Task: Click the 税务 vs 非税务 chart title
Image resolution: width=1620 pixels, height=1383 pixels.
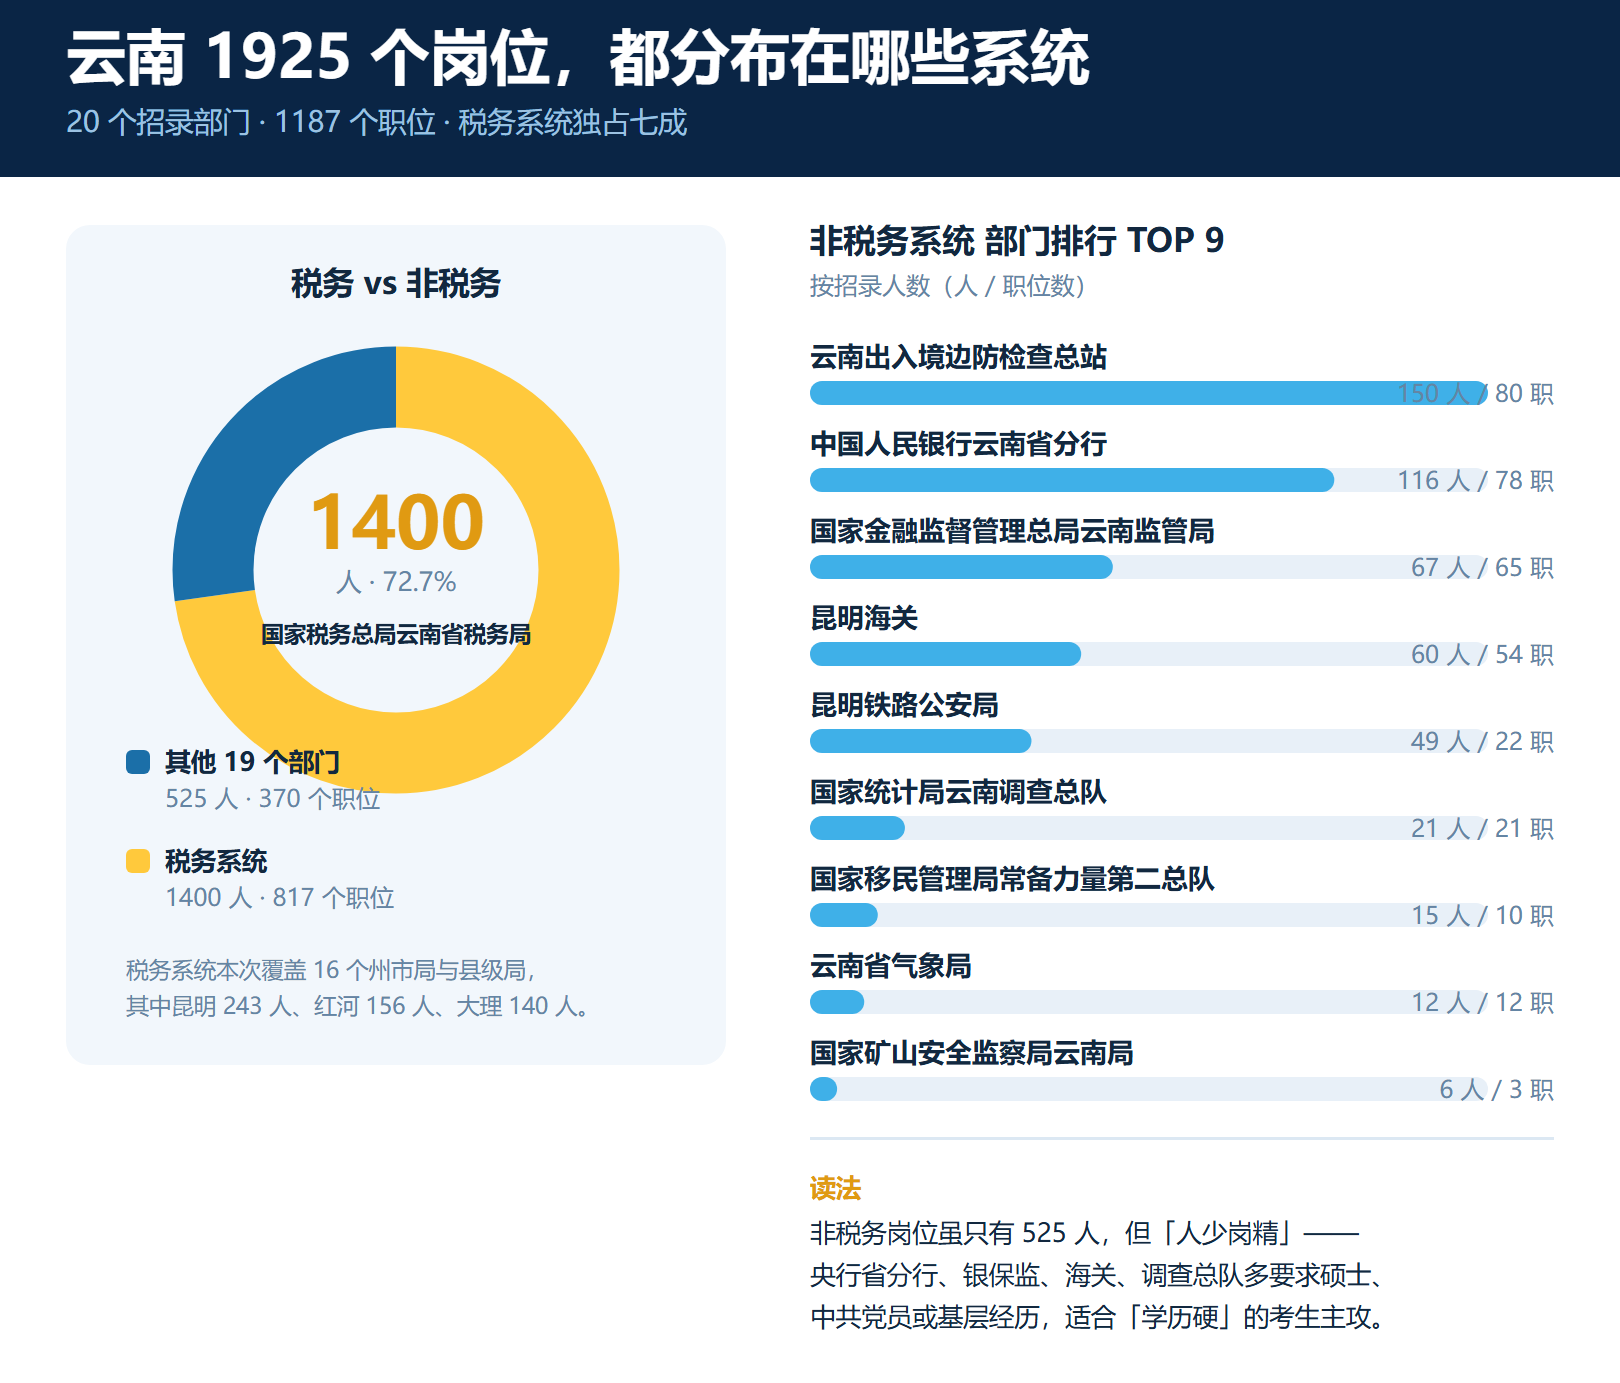Action: pyautogui.click(x=396, y=283)
